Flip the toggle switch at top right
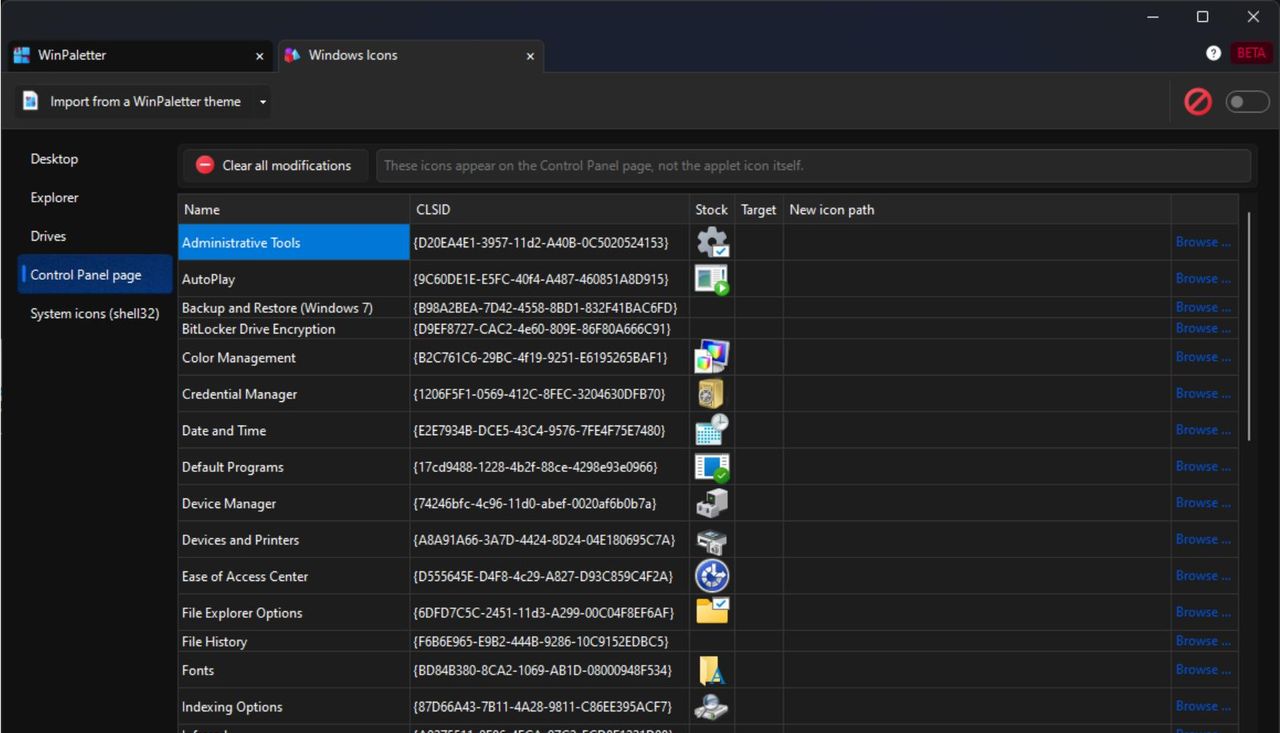The width and height of the screenshot is (1280, 733). click(1247, 101)
